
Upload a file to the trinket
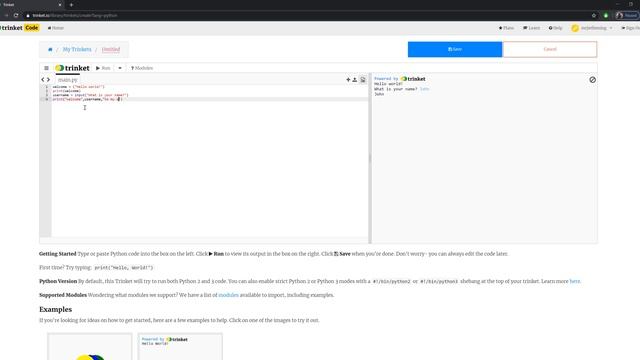pos(355,80)
